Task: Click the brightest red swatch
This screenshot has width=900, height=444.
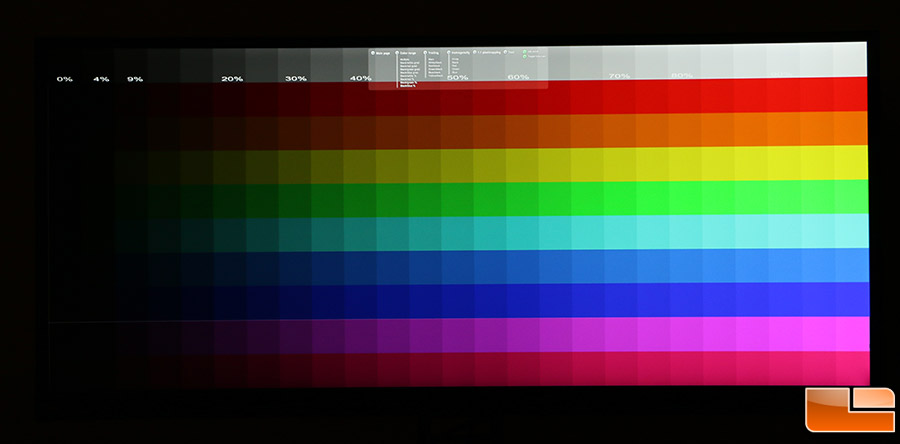Action: [851, 94]
